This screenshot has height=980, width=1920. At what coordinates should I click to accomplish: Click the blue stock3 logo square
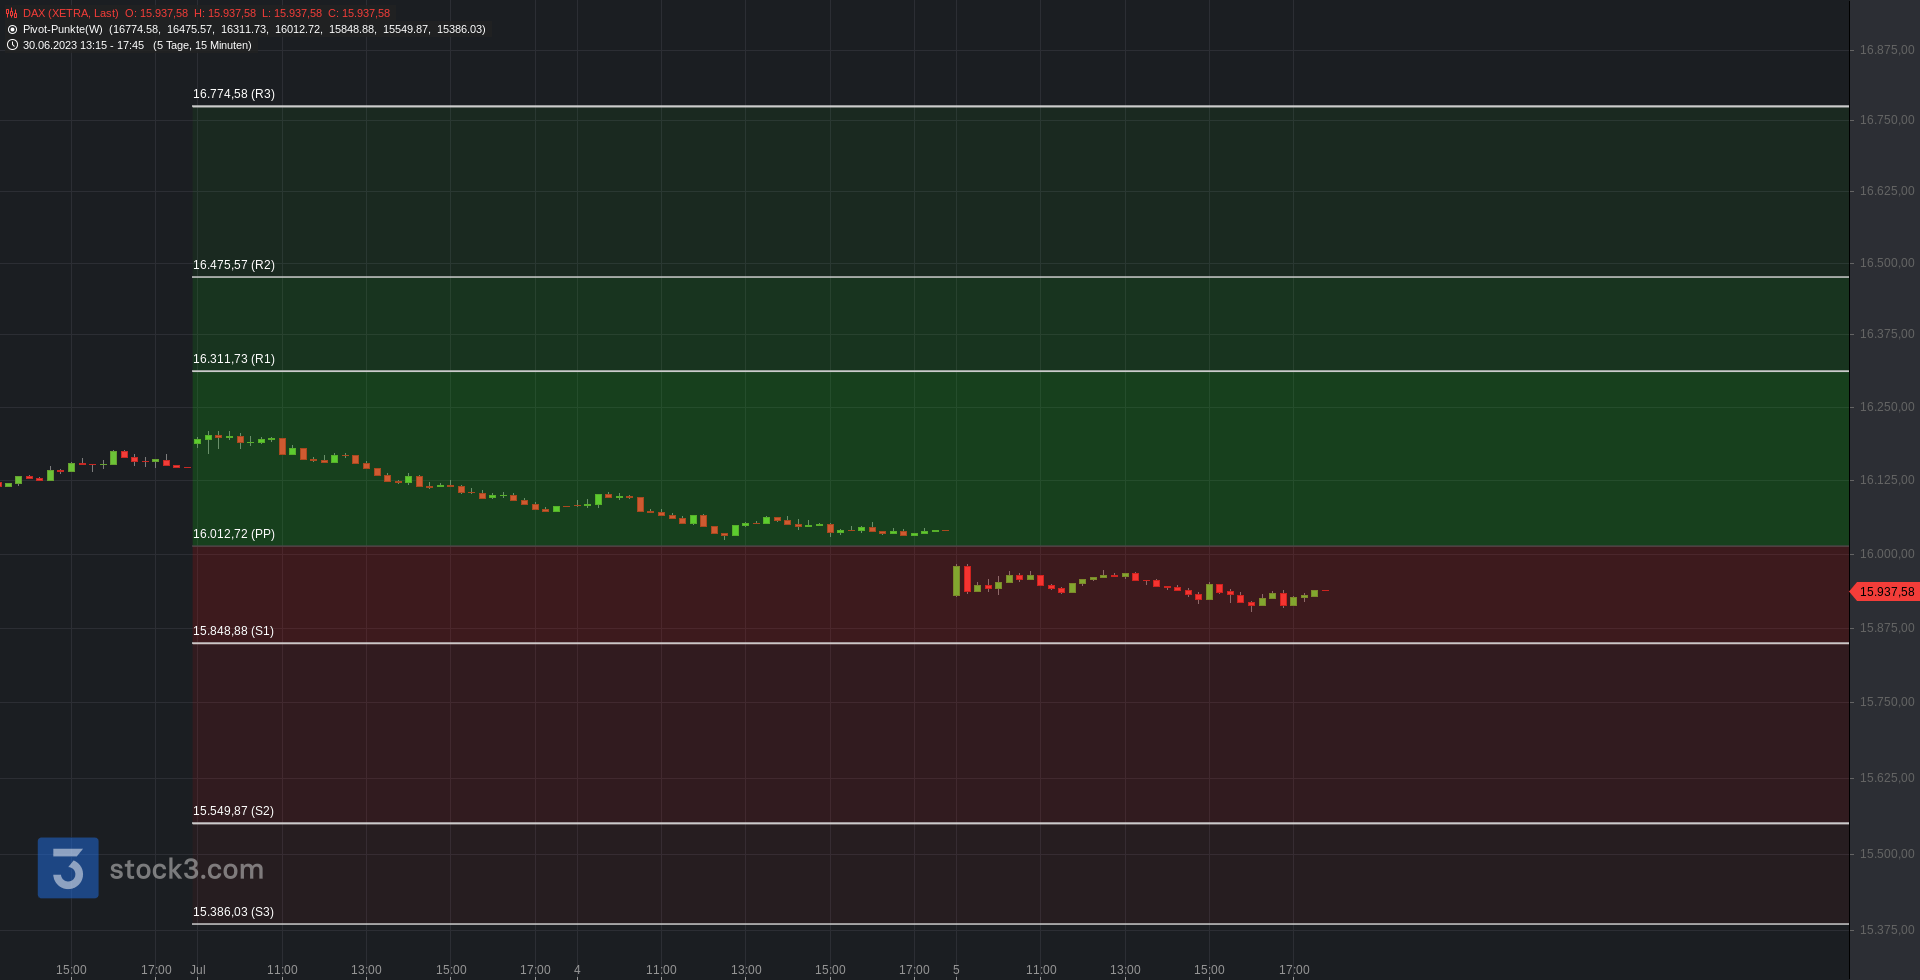(x=68, y=868)
